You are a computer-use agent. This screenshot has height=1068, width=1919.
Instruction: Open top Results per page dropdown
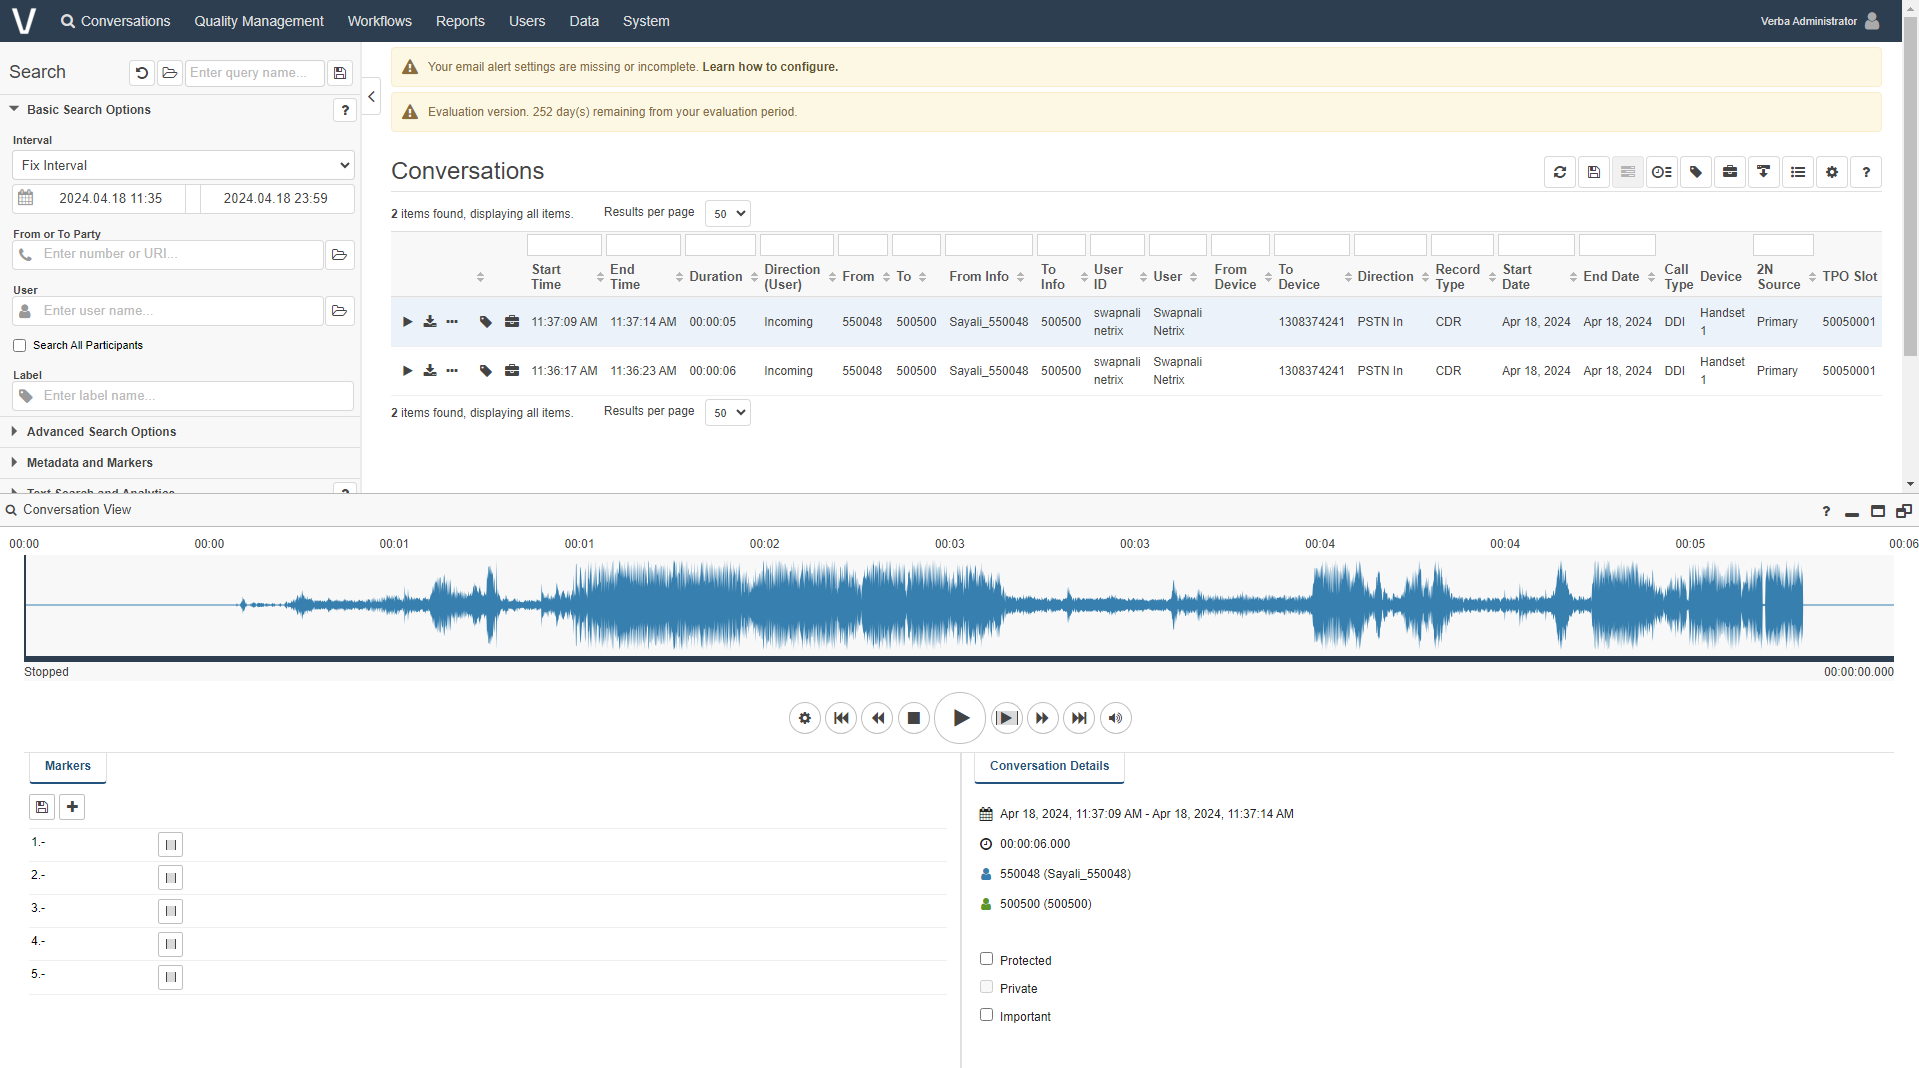[x=728, y=214]
